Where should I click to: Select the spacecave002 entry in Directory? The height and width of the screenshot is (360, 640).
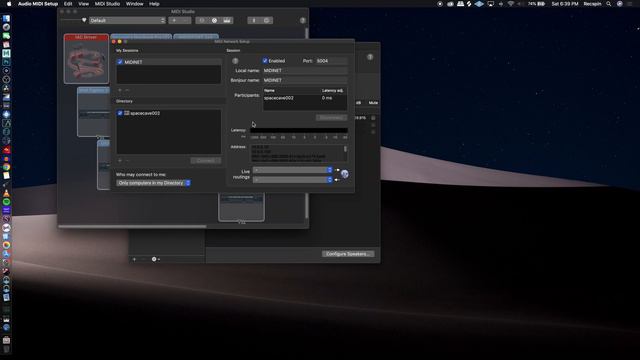(x=145, y=113)
